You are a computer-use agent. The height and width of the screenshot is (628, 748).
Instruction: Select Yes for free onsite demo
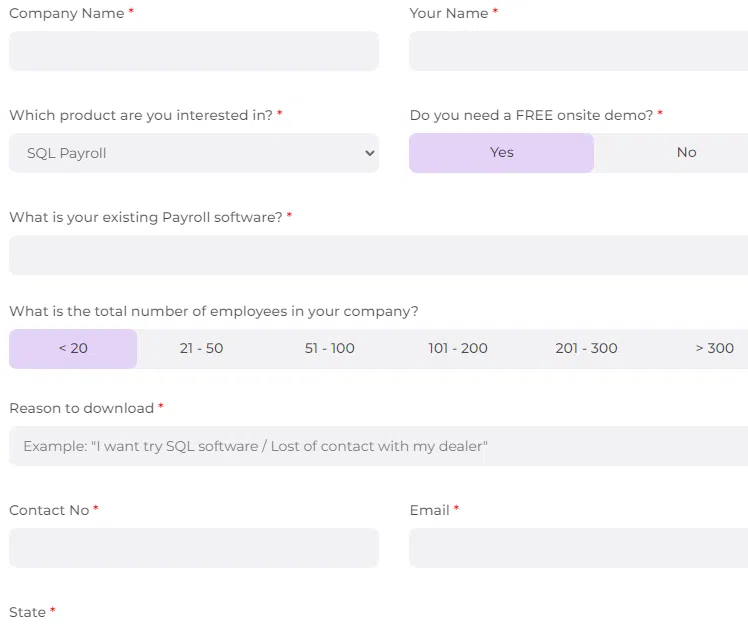tap(501, 153)
